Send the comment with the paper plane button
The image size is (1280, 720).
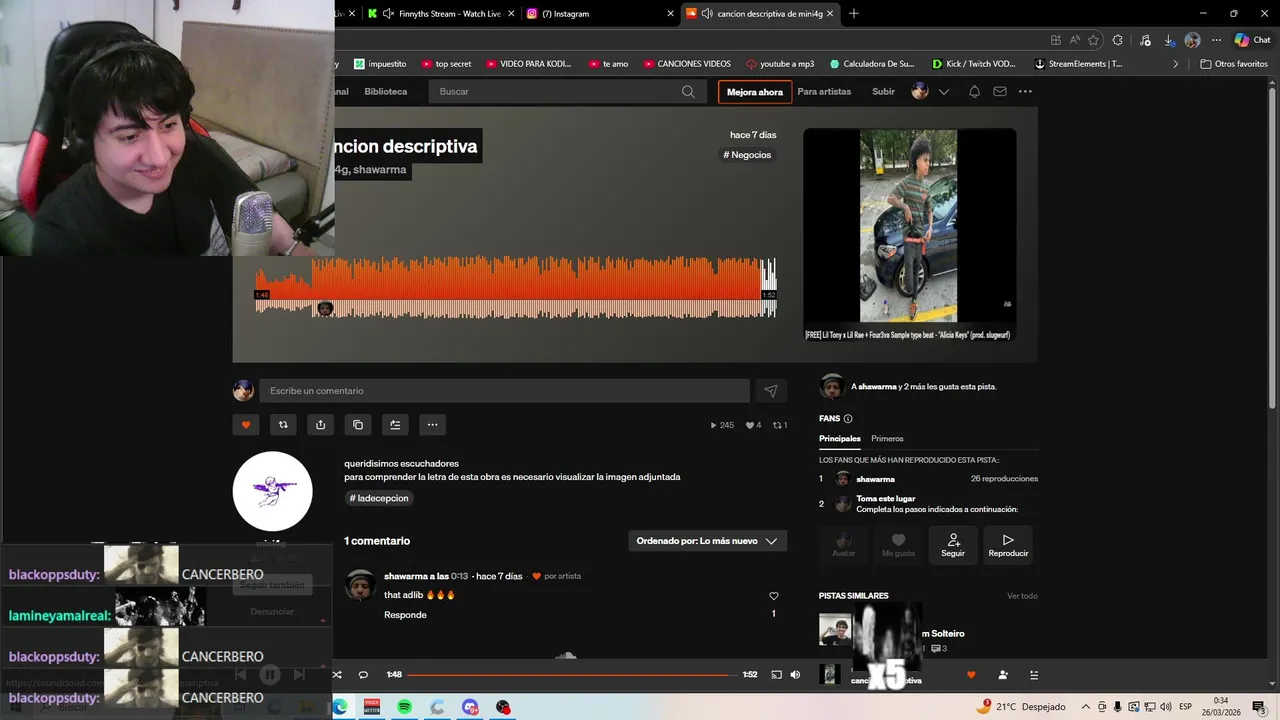(771, 391)
